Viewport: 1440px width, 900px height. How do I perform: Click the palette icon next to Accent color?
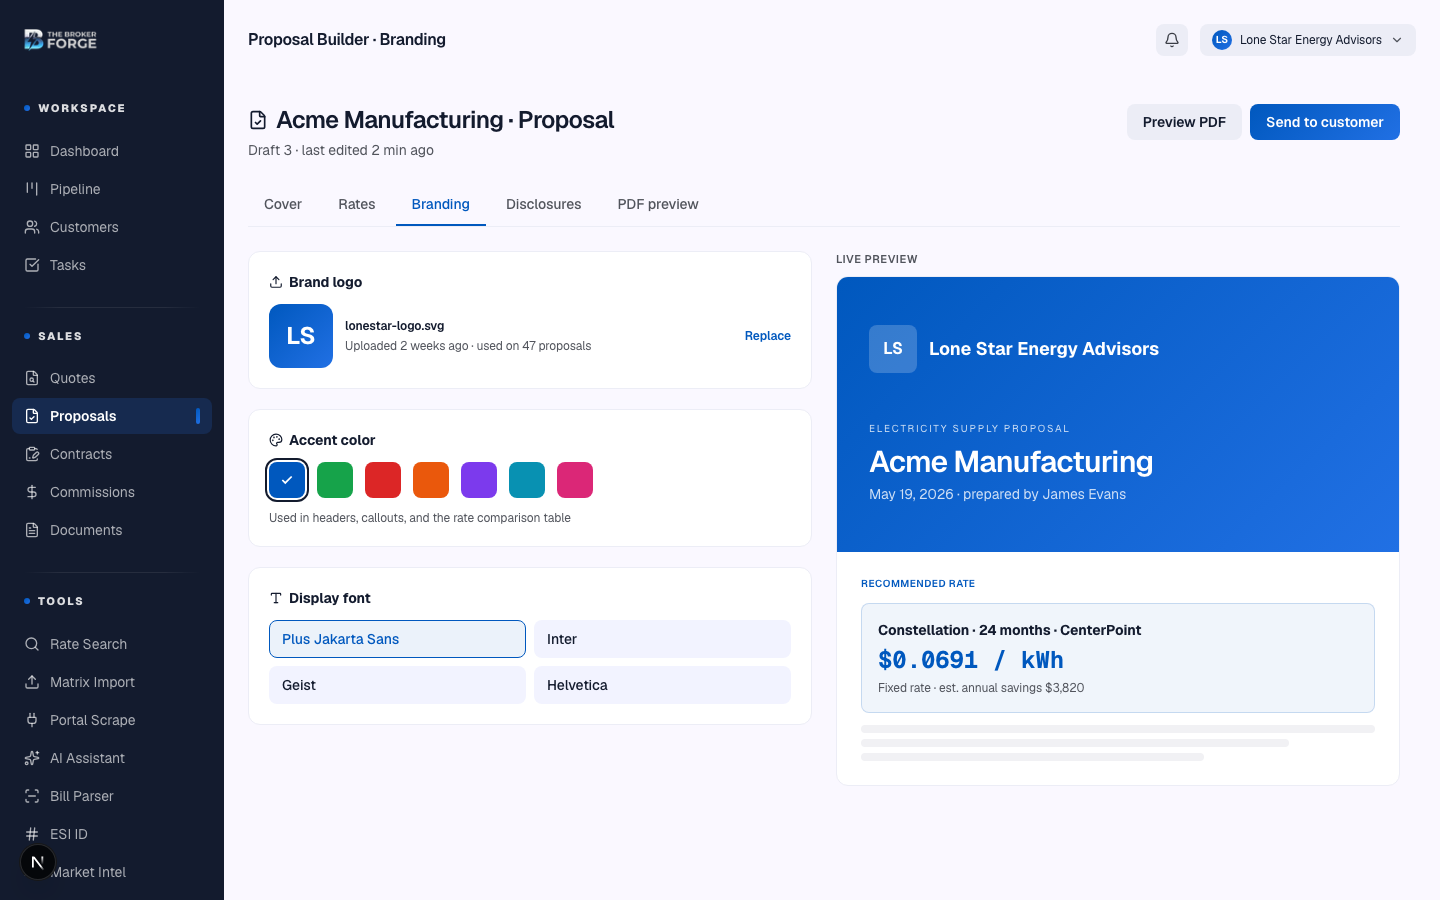tap(276, 440)
